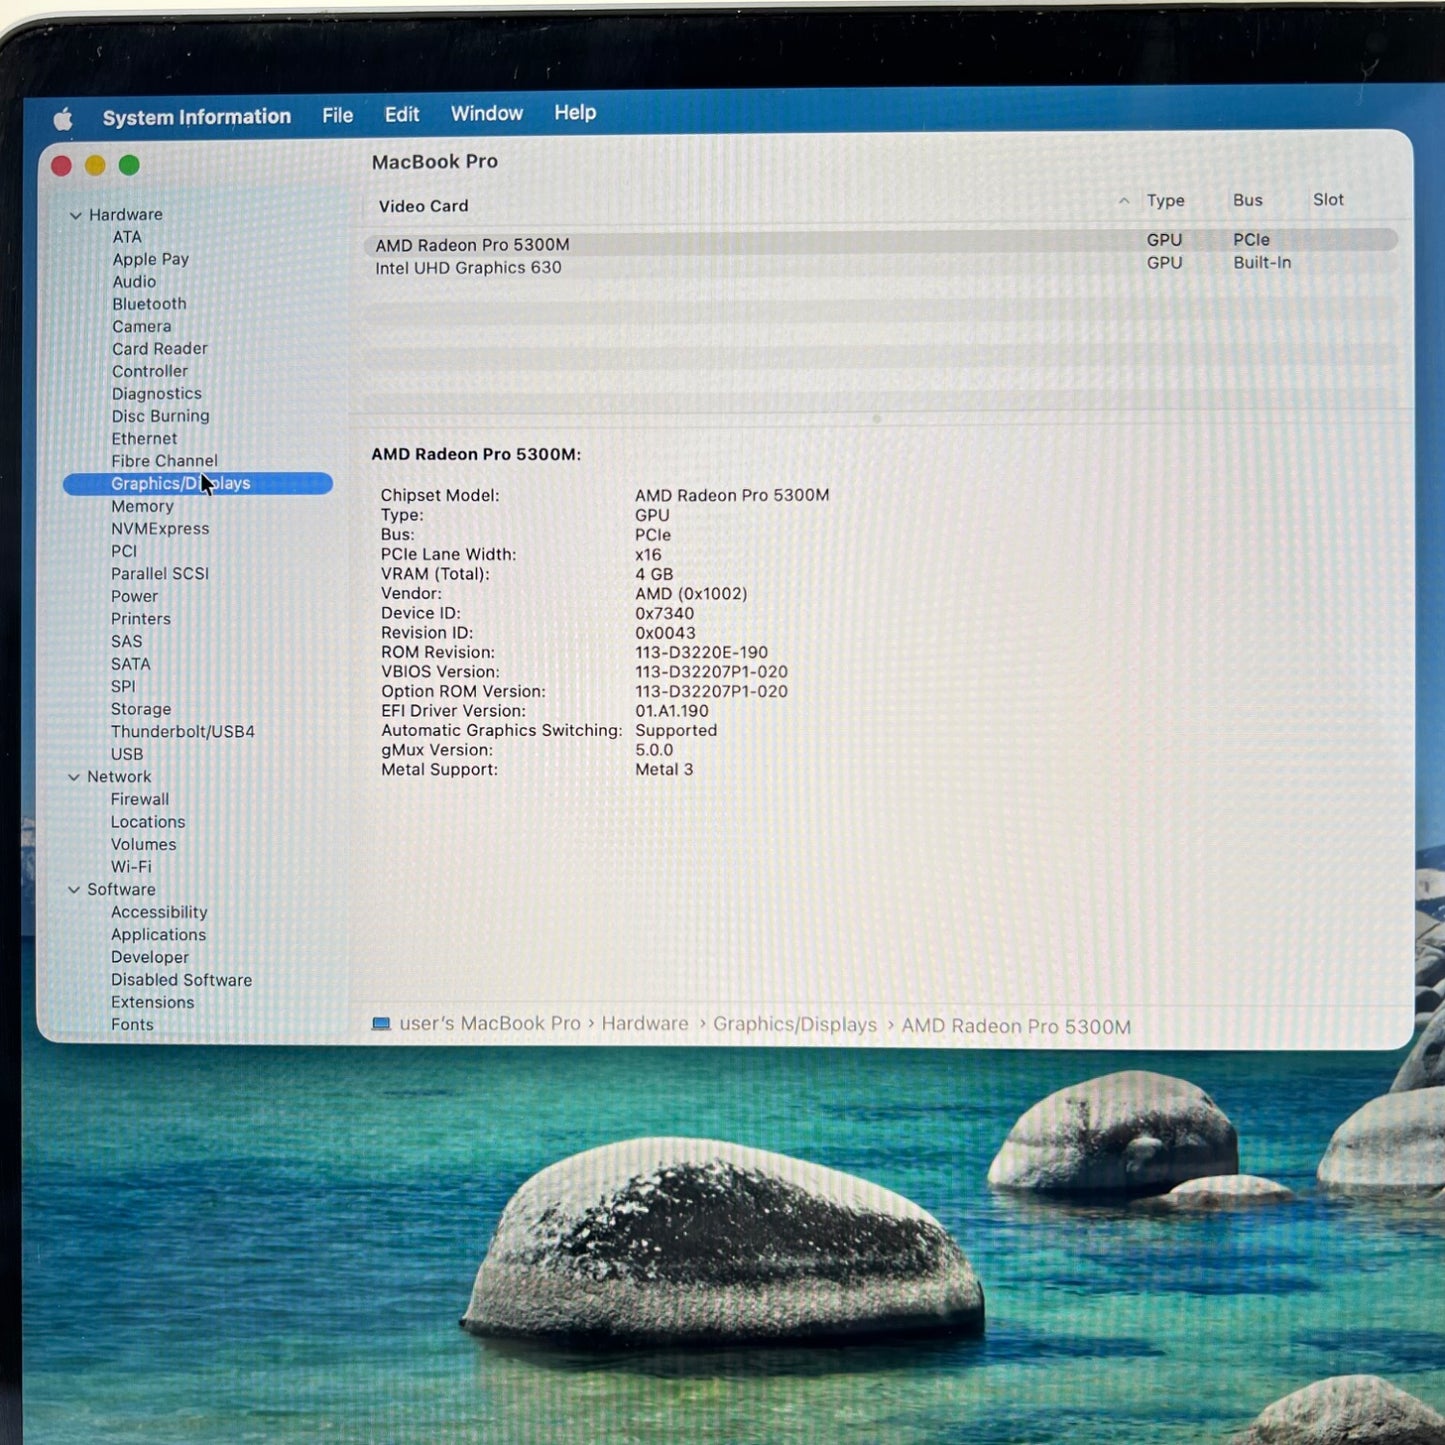Screen dimensions: 1445x1445
Task: Zoom window with green button
Action: coord(129,165)
